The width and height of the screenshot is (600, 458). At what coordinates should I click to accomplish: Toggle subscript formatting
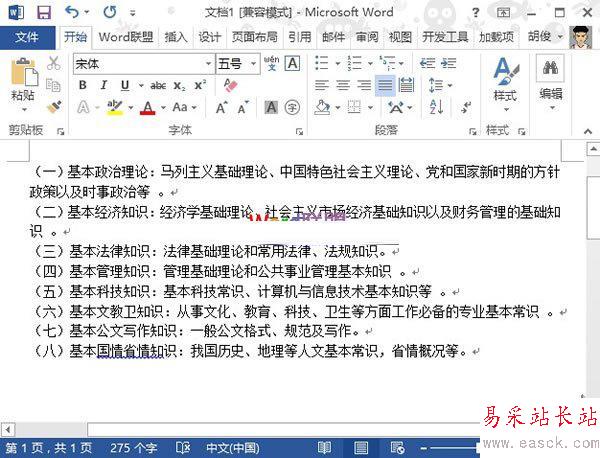click(x=179, y=86)
